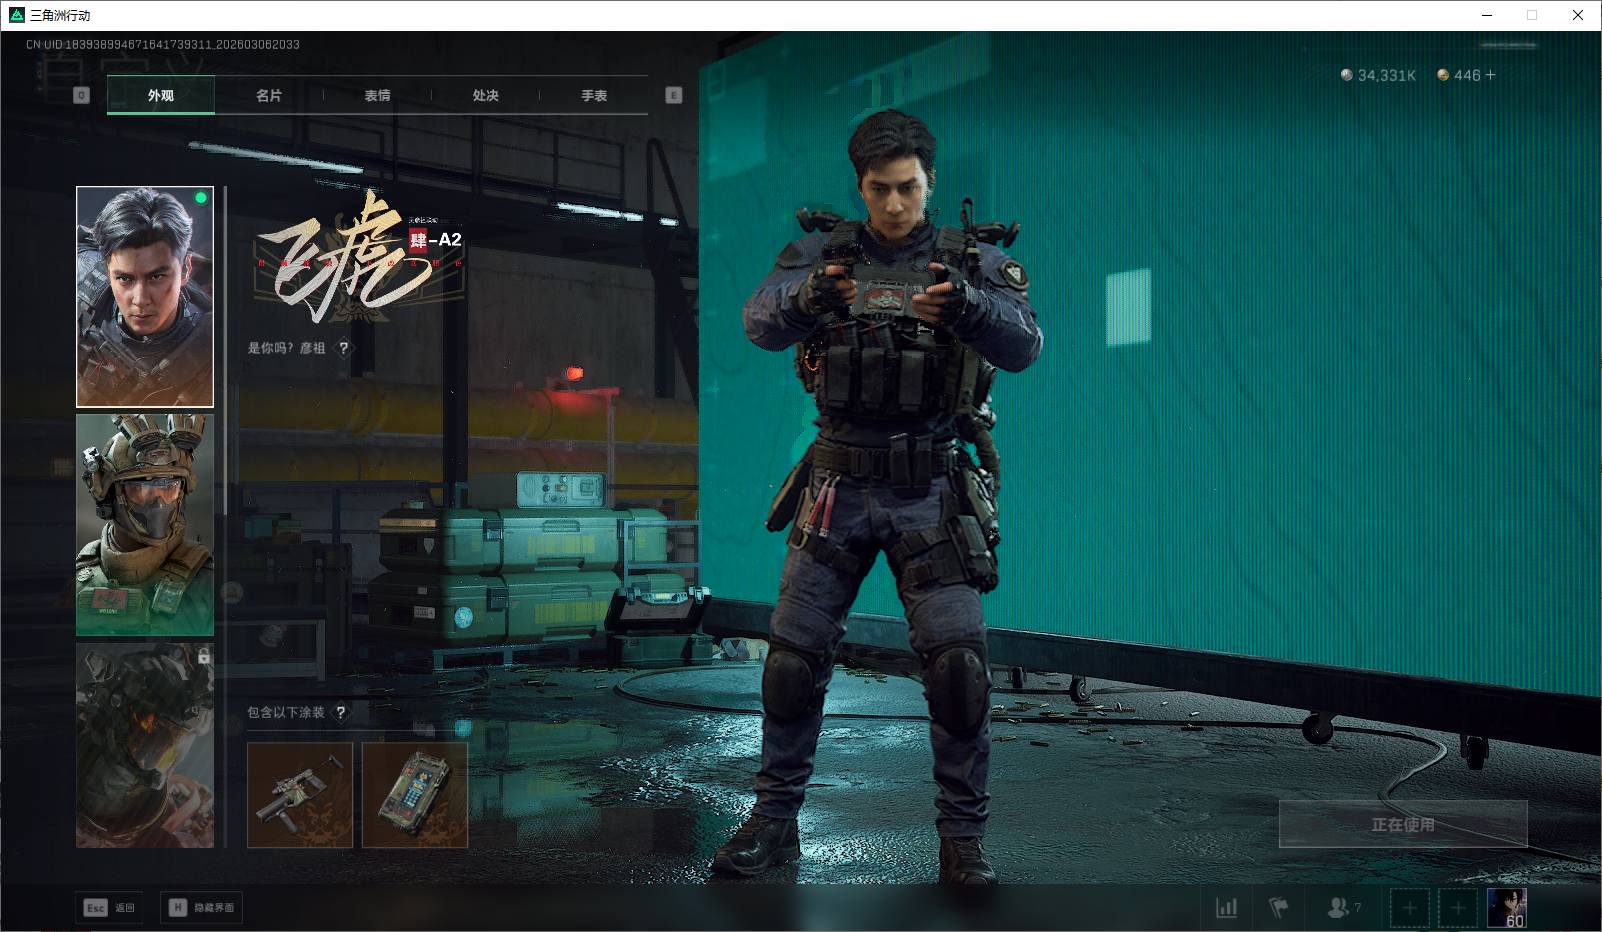Click the CN UID text

(x=163, y=45)
